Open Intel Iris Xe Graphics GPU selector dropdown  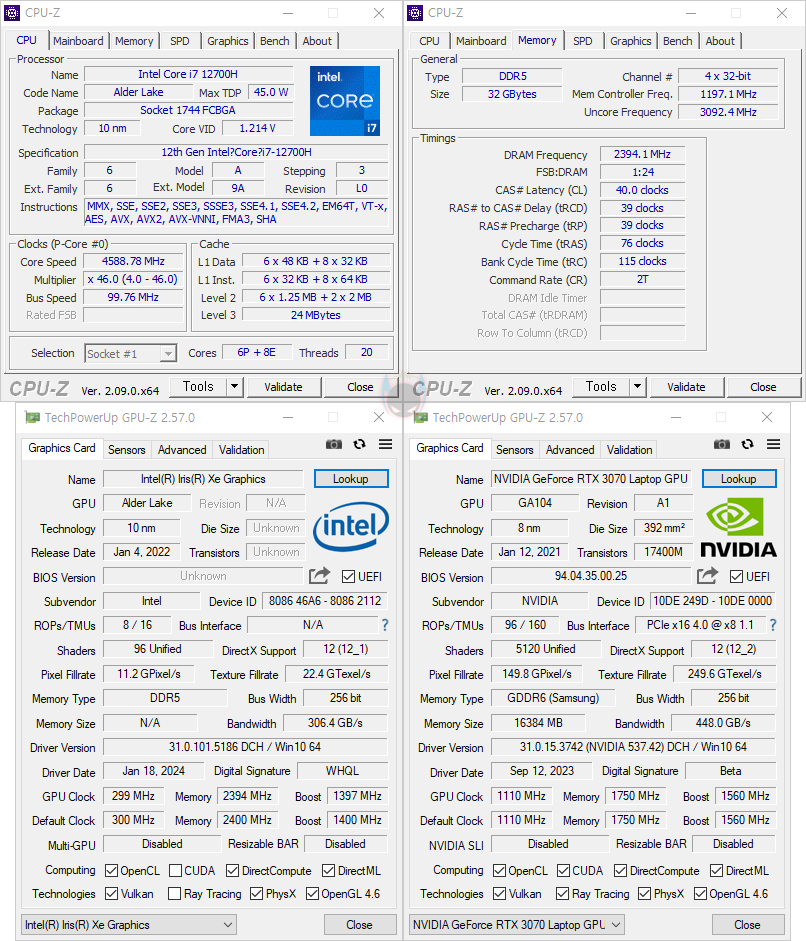129,925
